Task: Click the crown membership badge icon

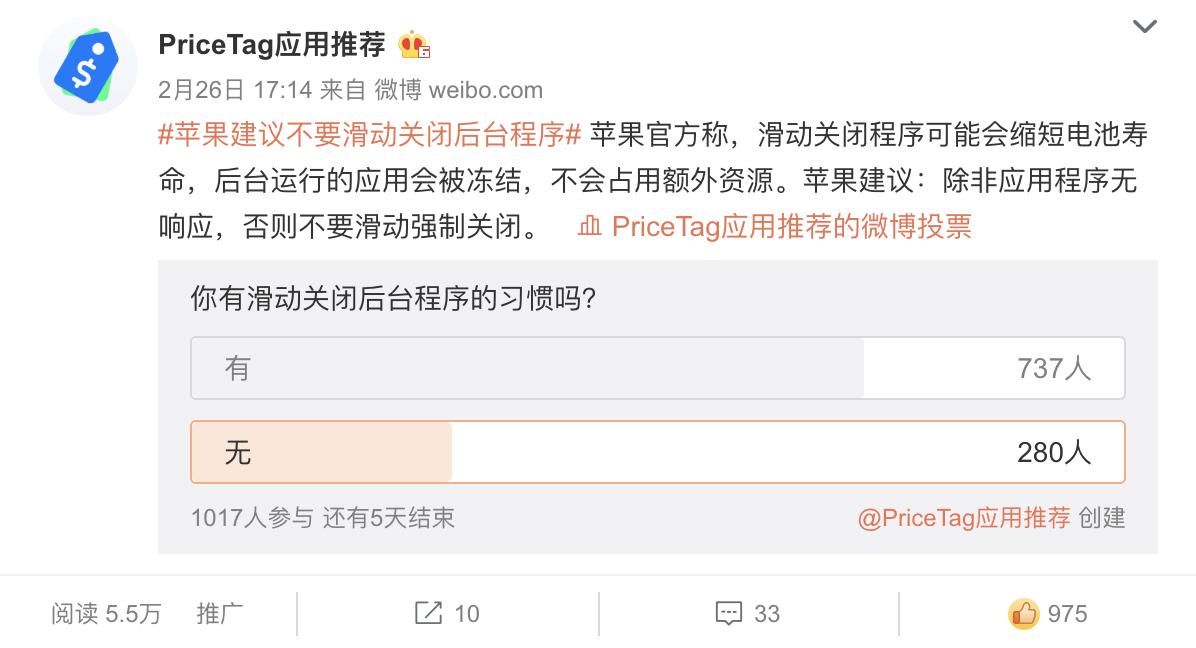Action: click(413, 45)
